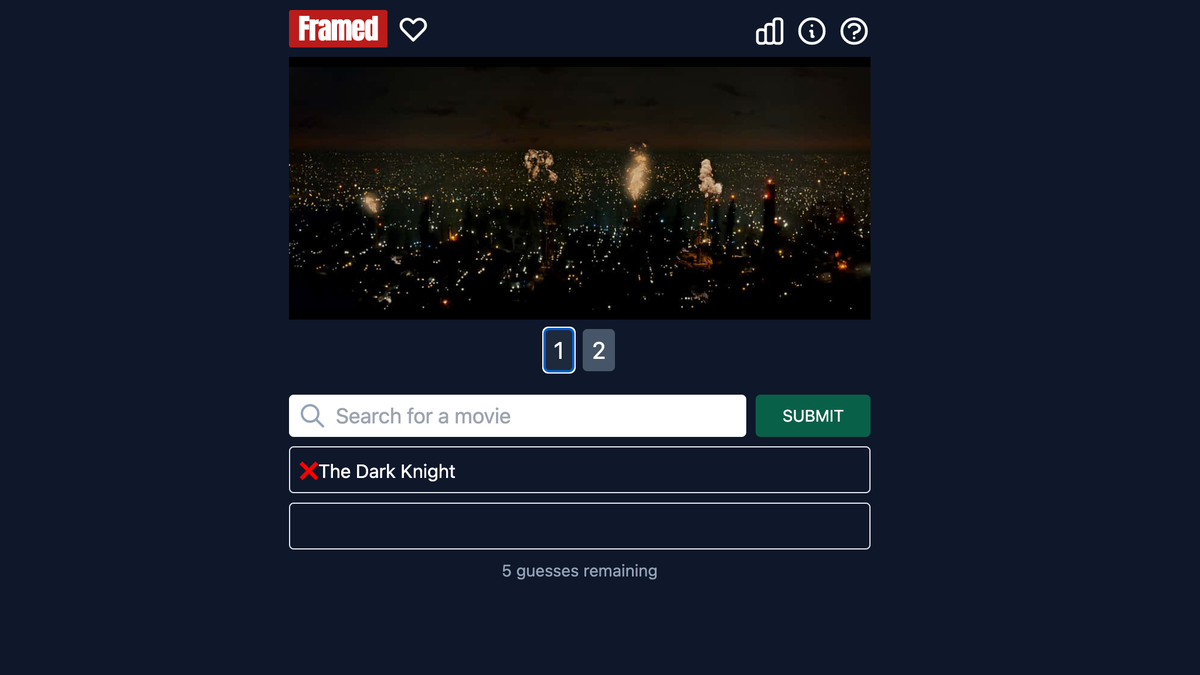Open the movie still of city lights
1200x675 pixels.
pyautogui.click(x=579, y=188)
